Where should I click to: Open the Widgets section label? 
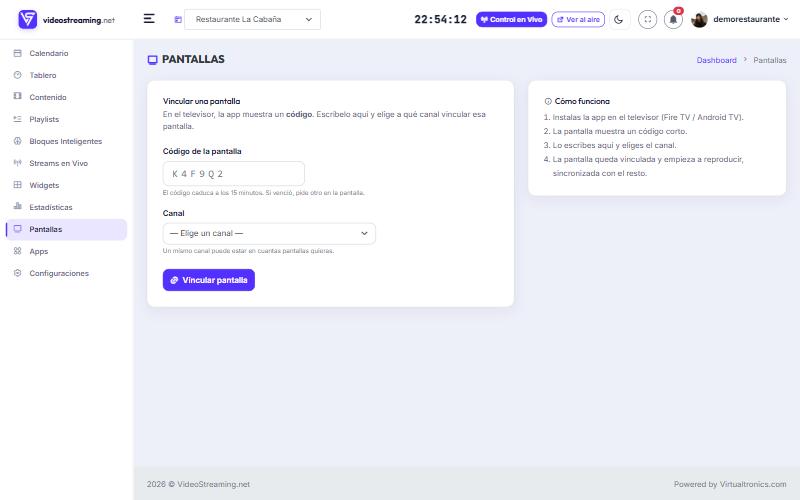tap(44, 185)
